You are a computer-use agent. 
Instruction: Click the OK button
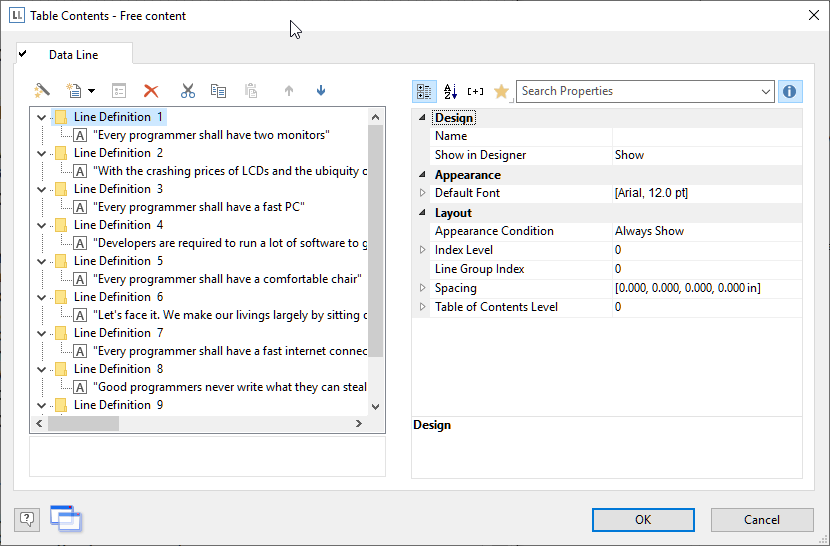coord(643,520)
